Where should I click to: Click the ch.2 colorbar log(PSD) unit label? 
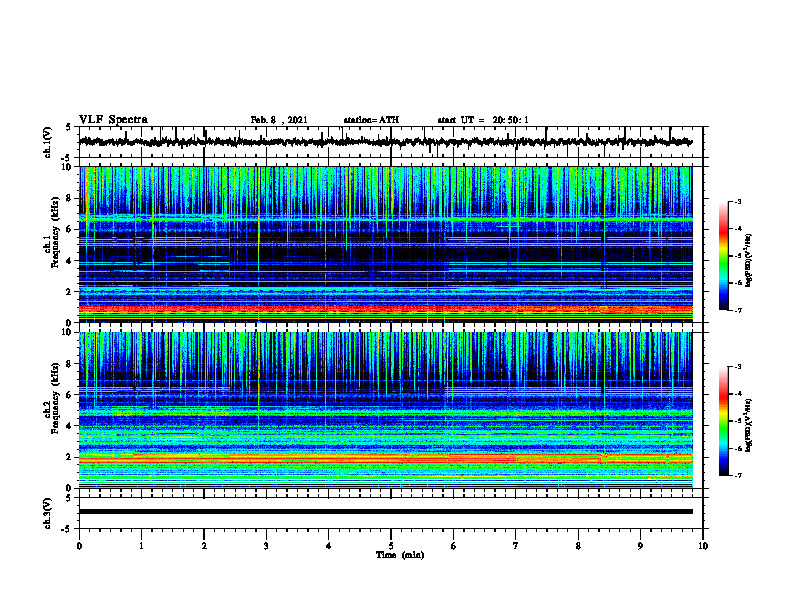click(749, 426)
